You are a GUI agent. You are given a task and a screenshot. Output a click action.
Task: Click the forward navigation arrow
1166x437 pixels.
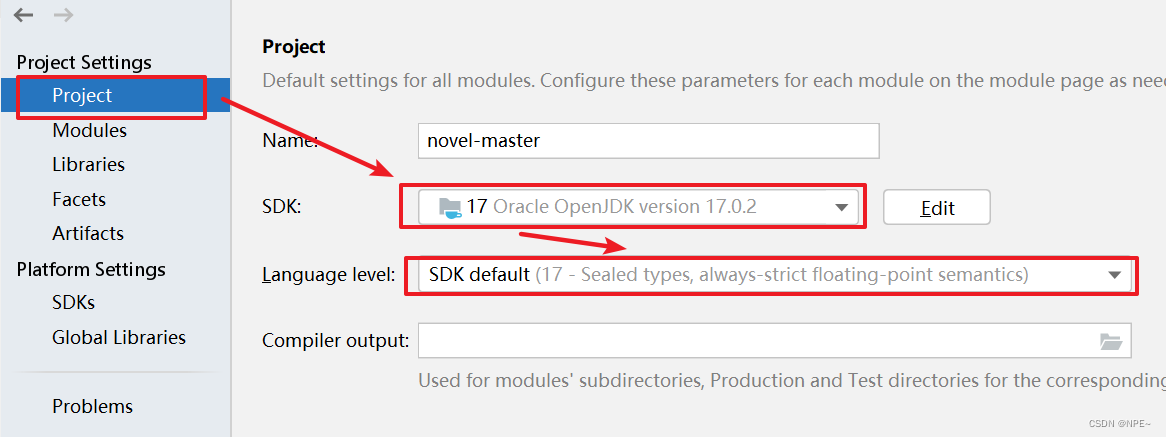pyautogui.click(x=64, y=15)
